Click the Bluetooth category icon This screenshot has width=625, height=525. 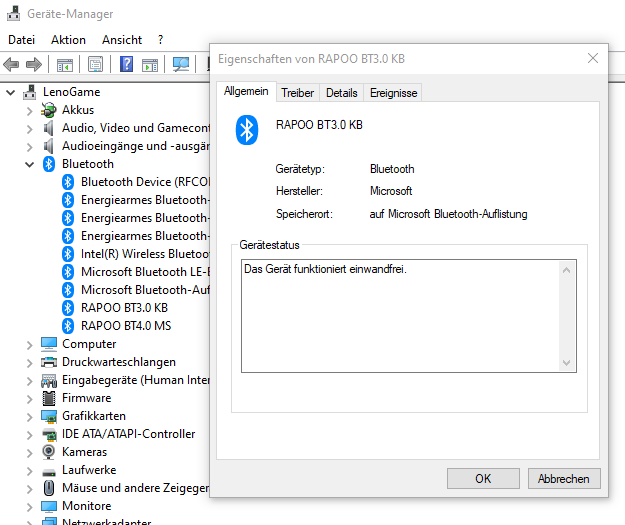(49, 164)
